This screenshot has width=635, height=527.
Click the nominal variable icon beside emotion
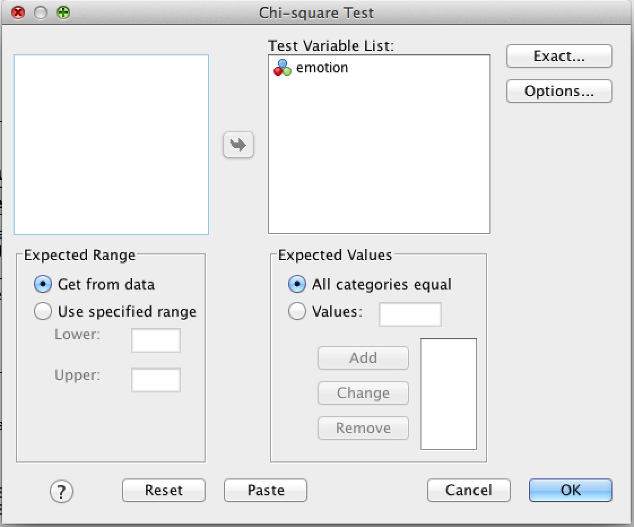click(x=282, y=68)
